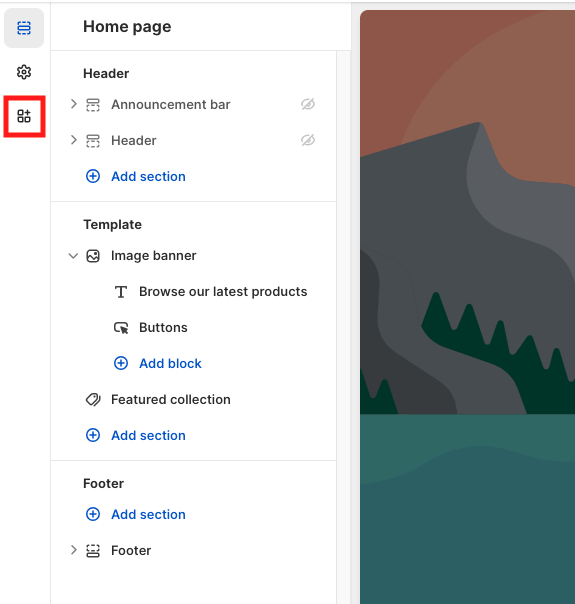The image size is (575, 604).
Task: Click the Featured collection tag icon
Action: (x=93, y=400)
